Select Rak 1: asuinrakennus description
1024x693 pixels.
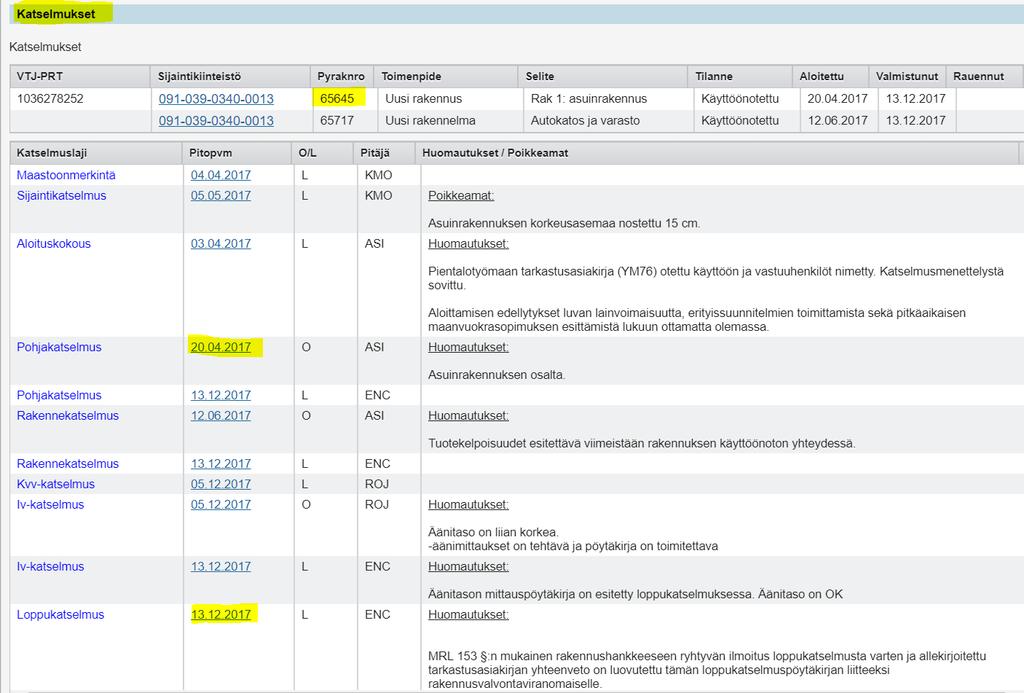click(x=589, y=99)
